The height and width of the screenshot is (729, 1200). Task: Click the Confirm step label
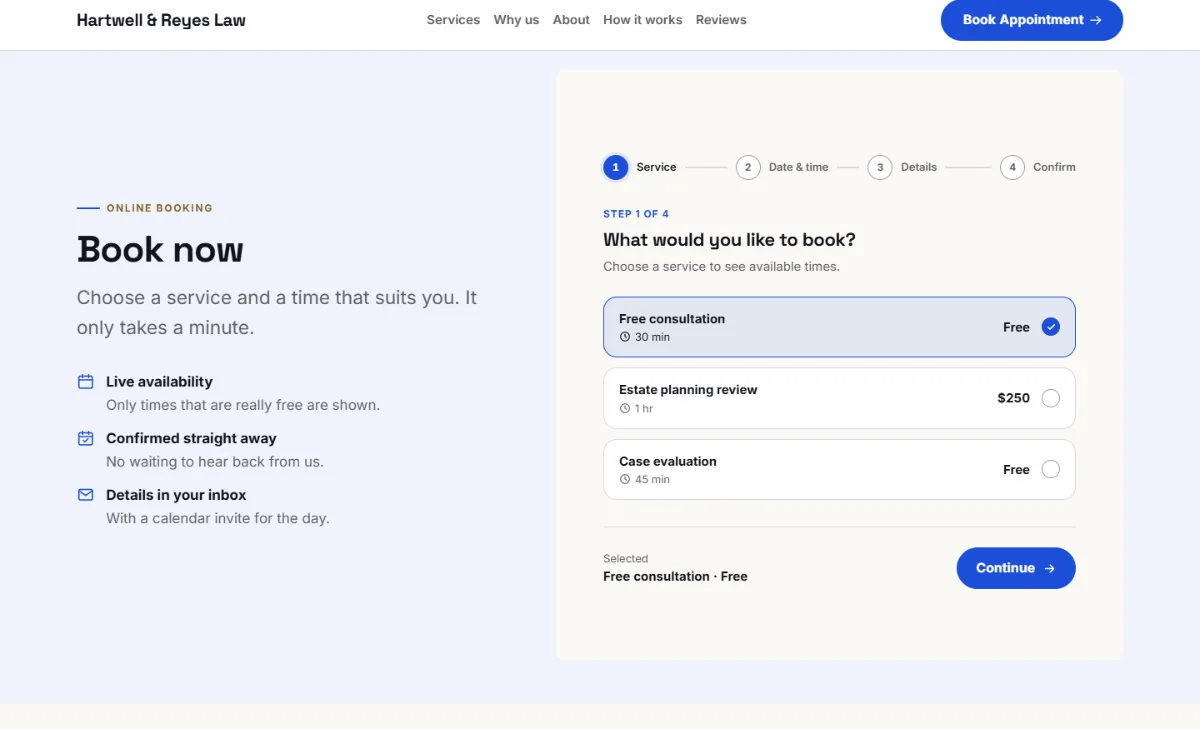pos(1054,167)
